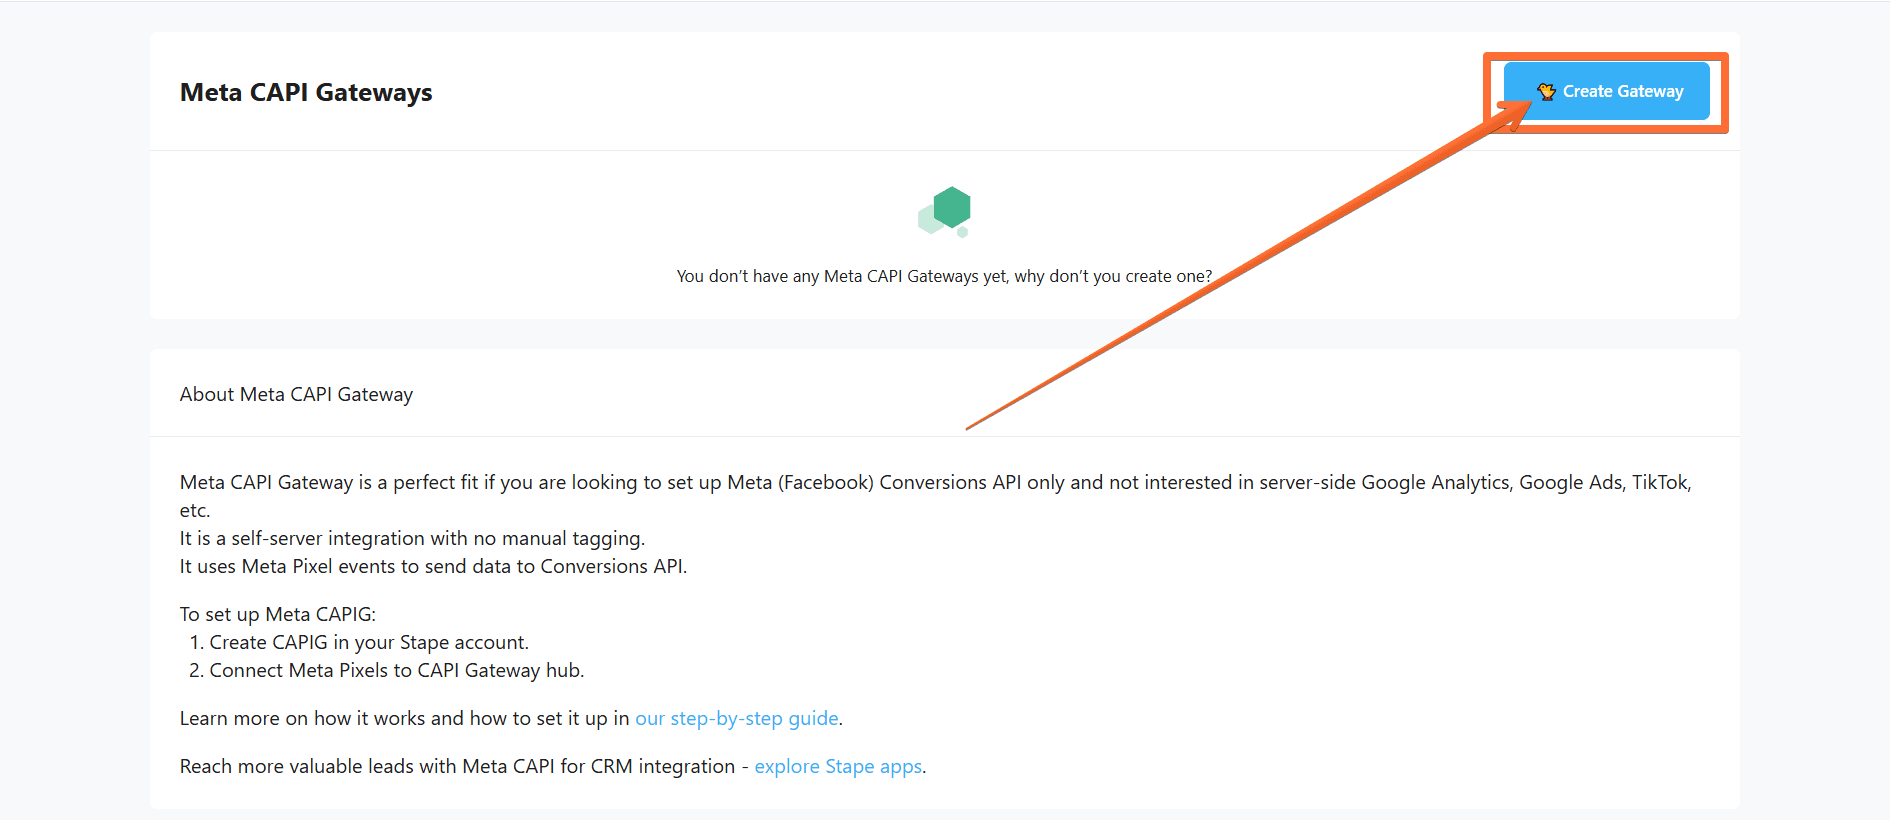
Task: Click the sentence about Meta Pixel events
Action: 433,566
